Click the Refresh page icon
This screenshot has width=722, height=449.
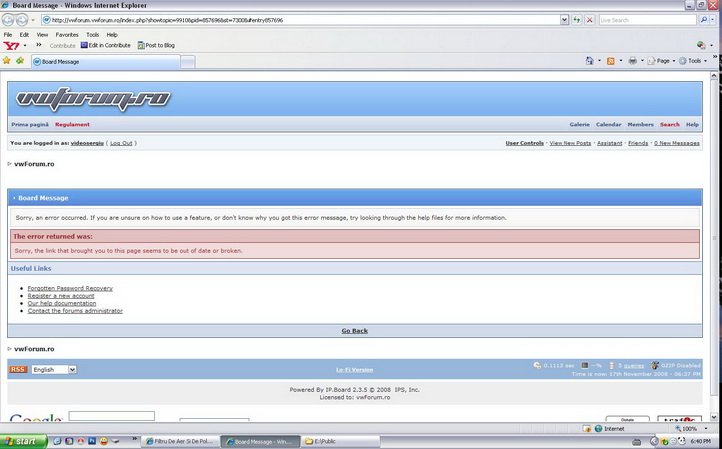577,20
